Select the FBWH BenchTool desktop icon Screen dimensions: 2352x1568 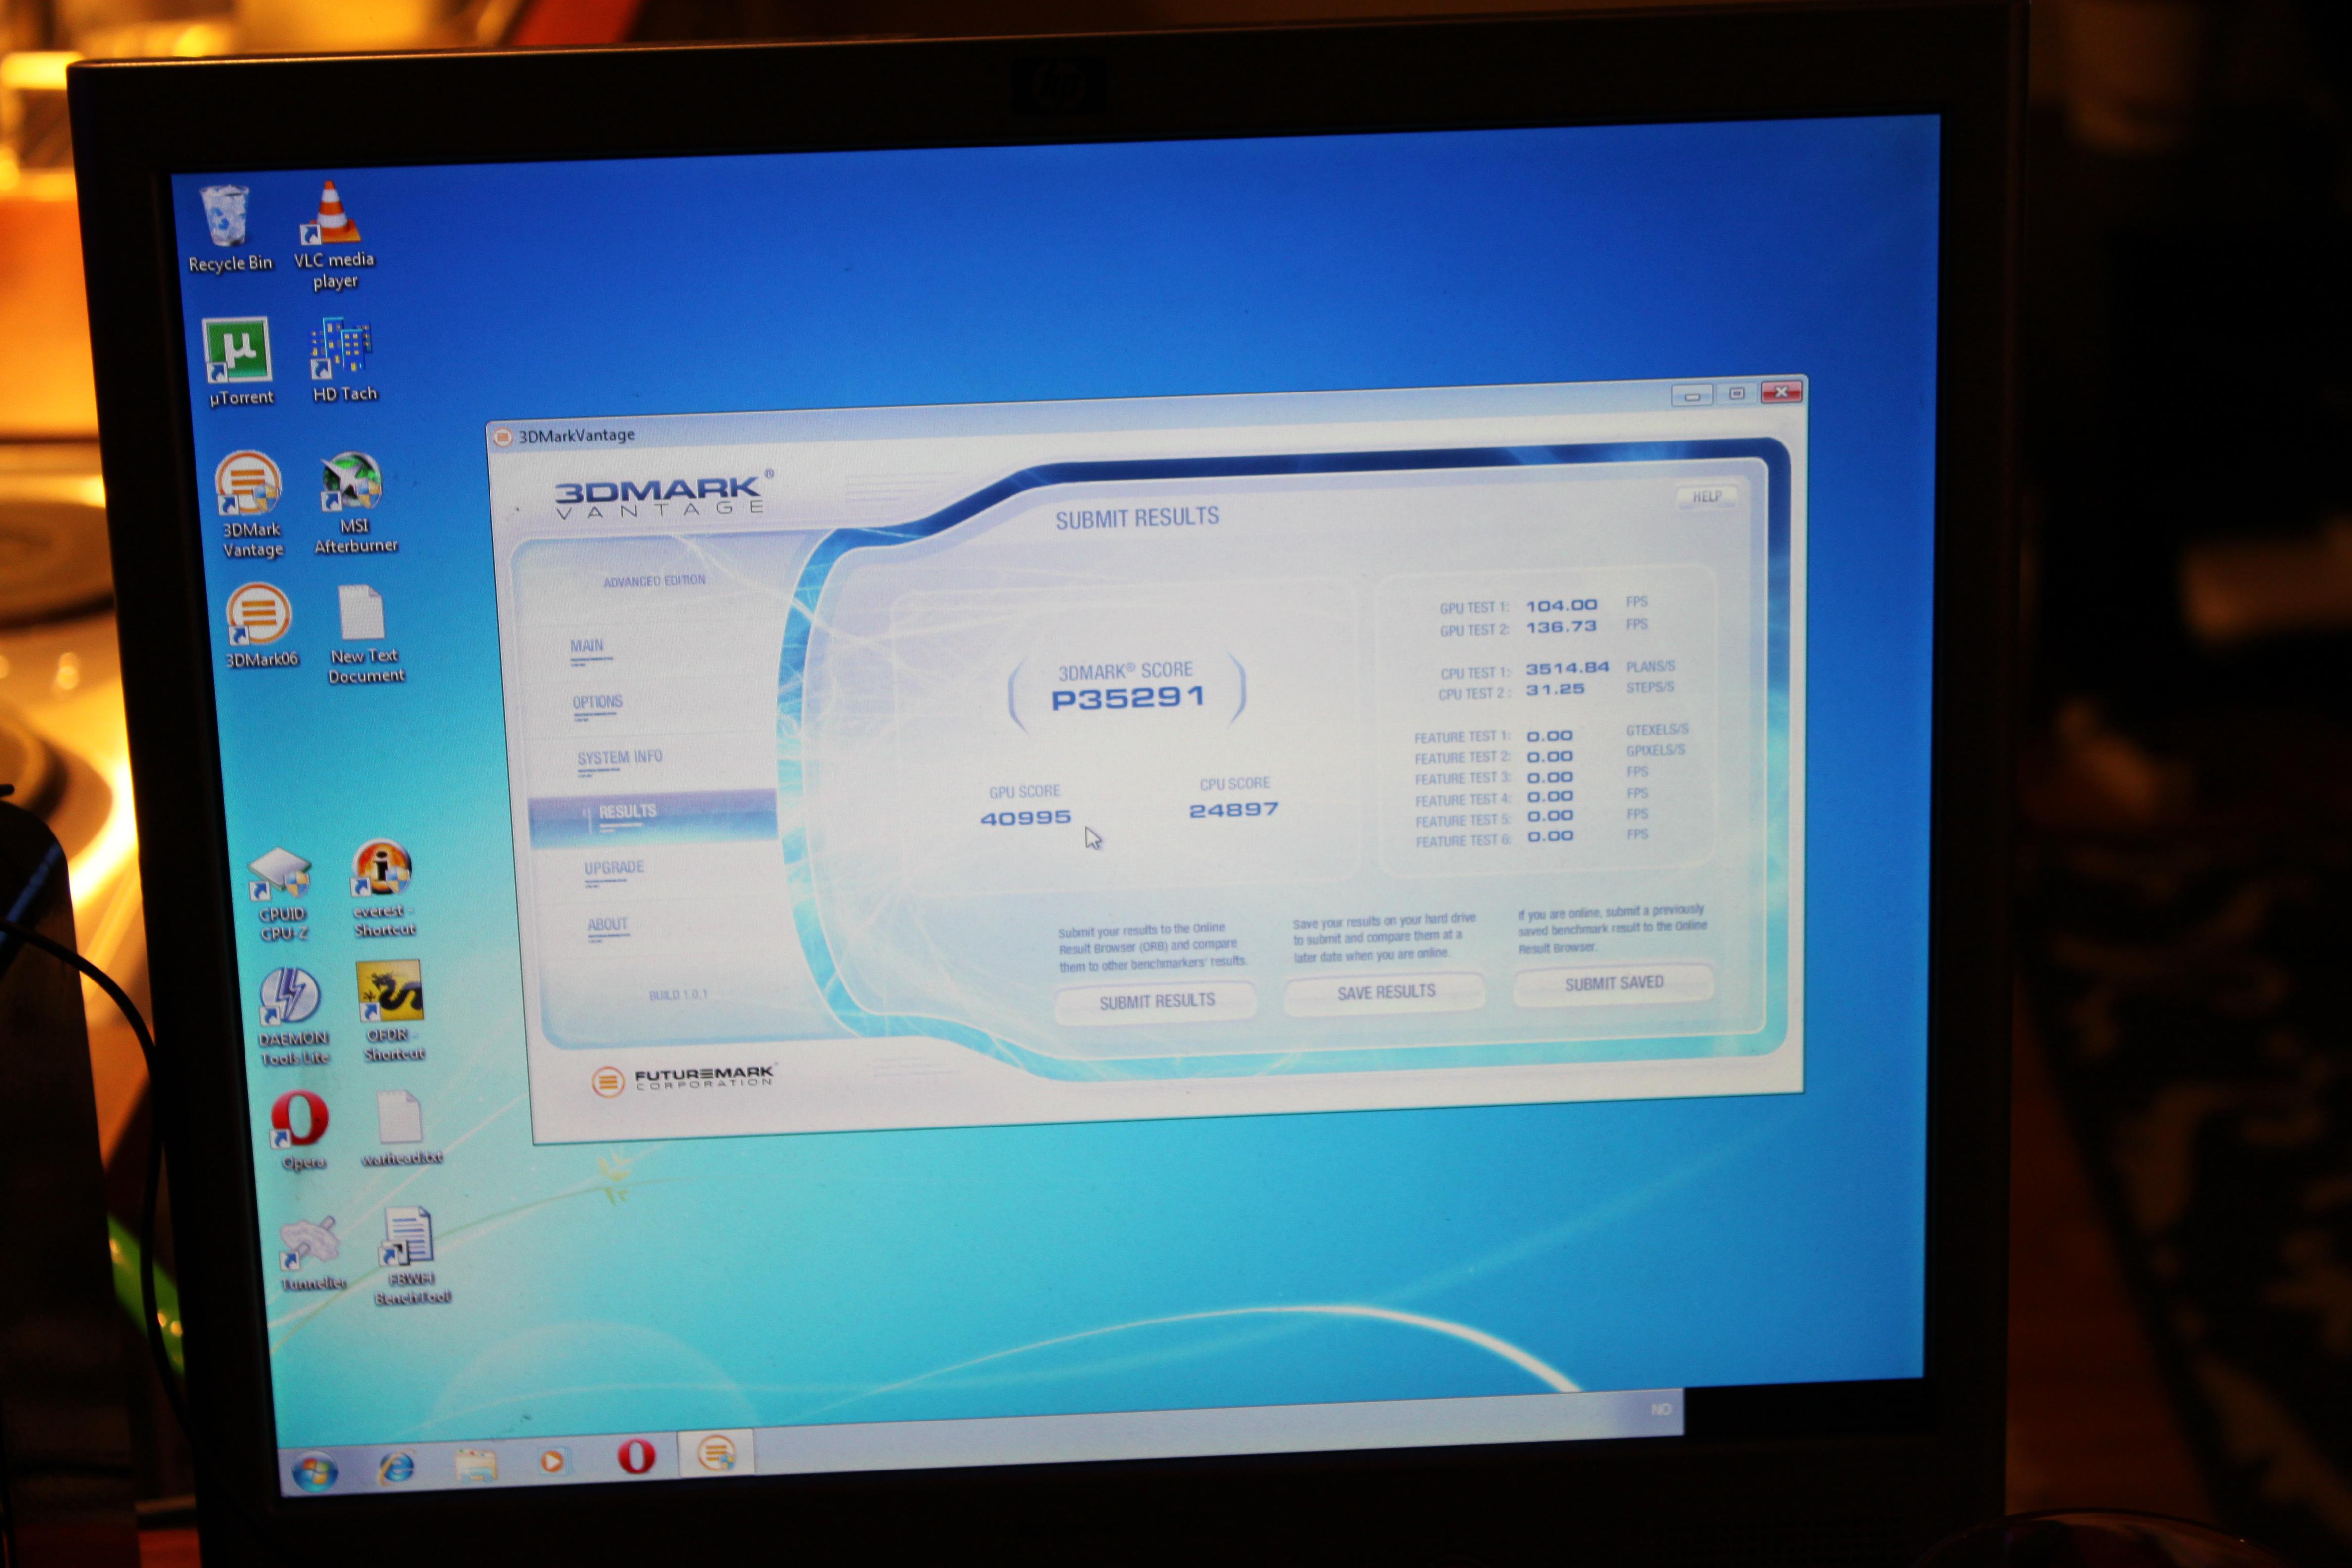[410, 1255]
